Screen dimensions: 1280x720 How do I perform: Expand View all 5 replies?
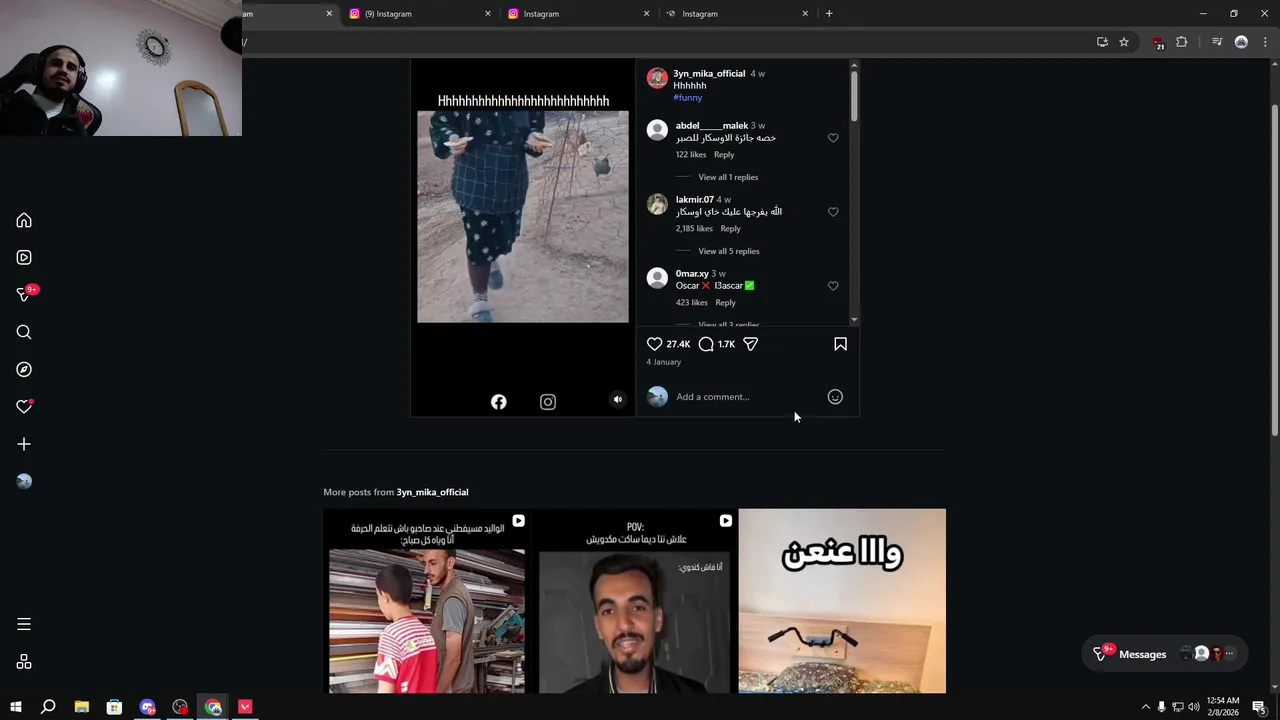729,251
